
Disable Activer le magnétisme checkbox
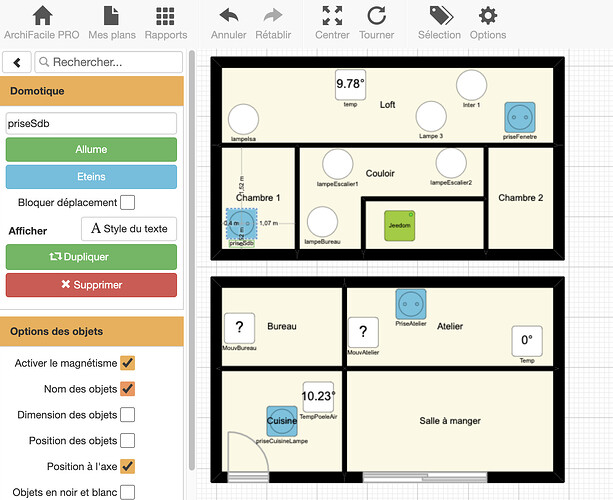[128, 362]
